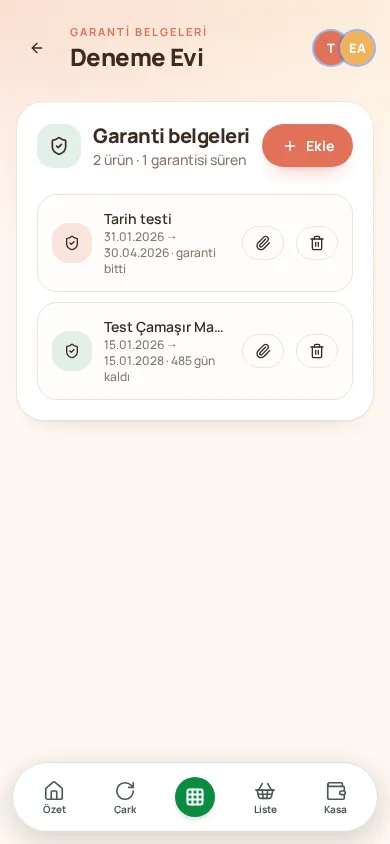Image resolution: width=390 pixels, height=844 pixels.
Task: Switch to the Özet tab
Action: (x=54, y=797)
